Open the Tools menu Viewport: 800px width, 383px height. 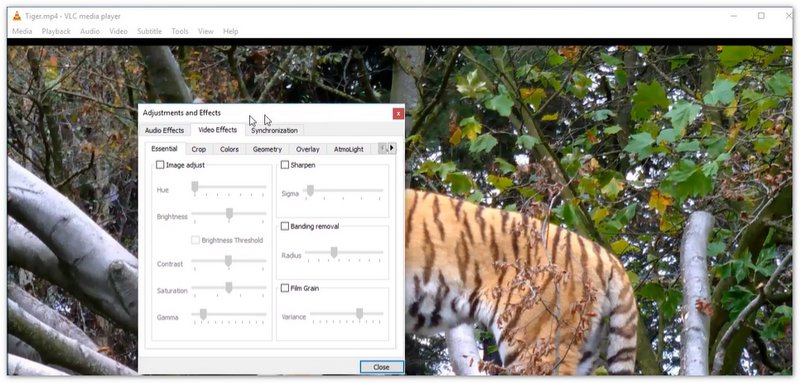coord(180,31)
